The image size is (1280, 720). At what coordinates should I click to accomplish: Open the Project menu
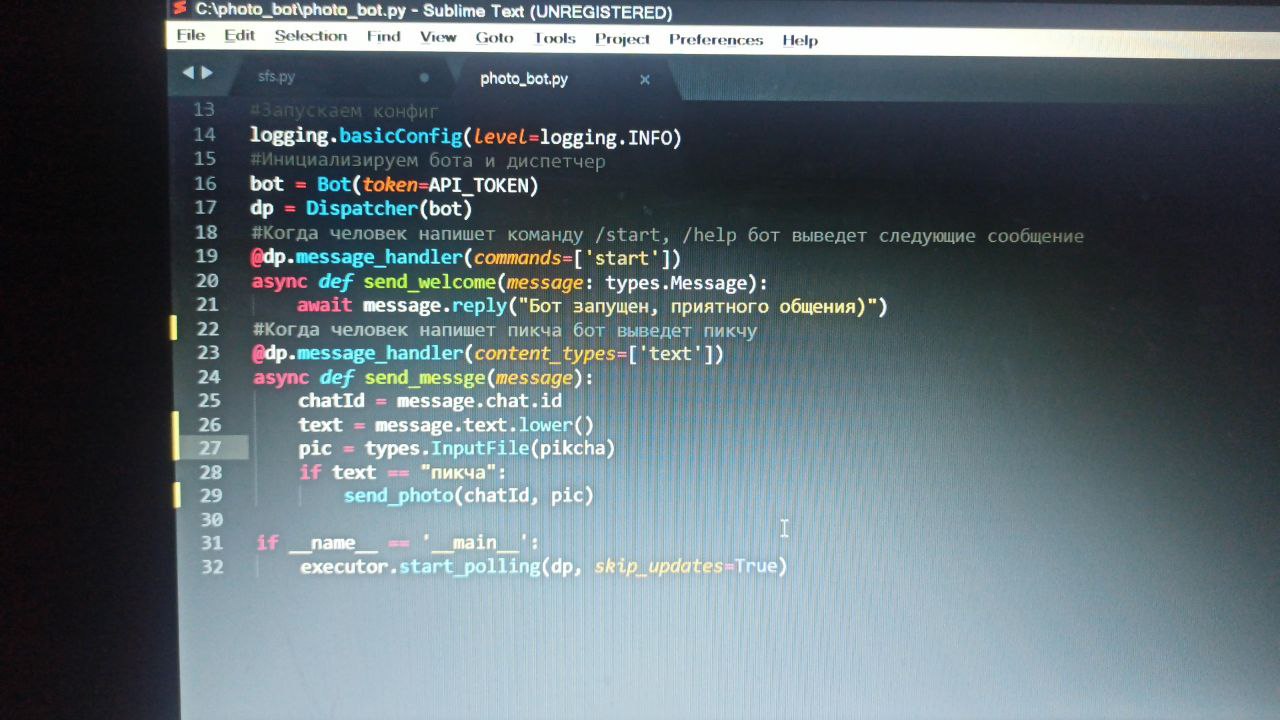623,39
